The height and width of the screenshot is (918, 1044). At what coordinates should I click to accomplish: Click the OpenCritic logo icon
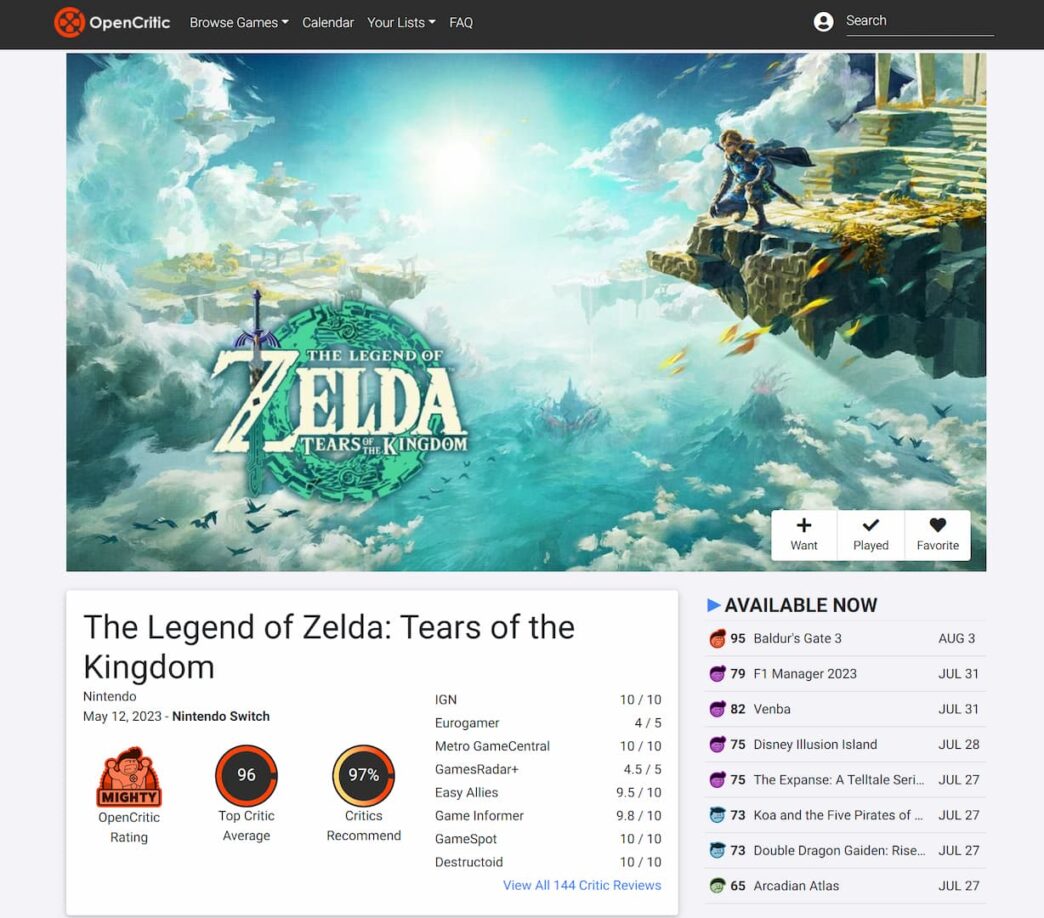69,22
